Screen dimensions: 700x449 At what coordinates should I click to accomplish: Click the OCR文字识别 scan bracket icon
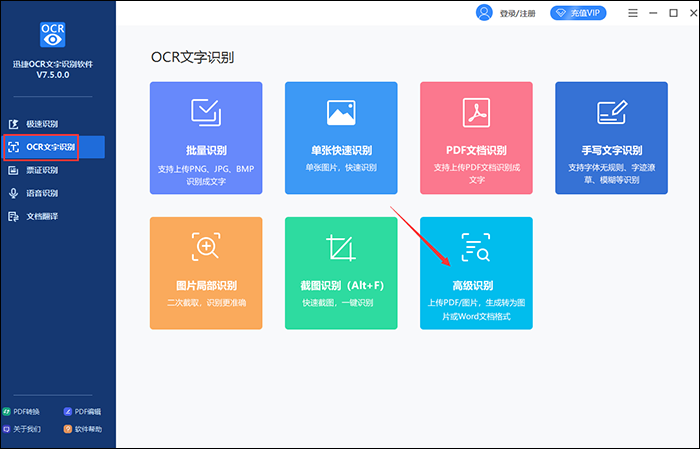13,147
